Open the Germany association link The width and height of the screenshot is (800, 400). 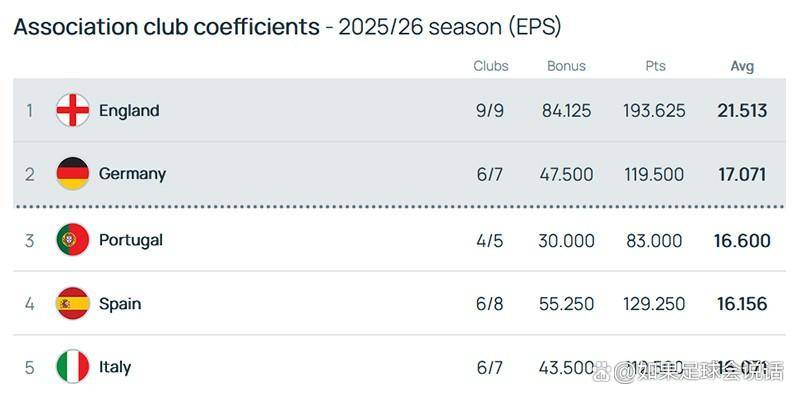coord(132,174)
